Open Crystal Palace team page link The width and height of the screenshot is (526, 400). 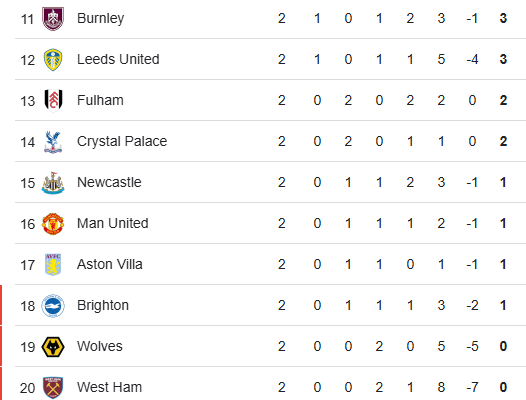coord(122,141)
